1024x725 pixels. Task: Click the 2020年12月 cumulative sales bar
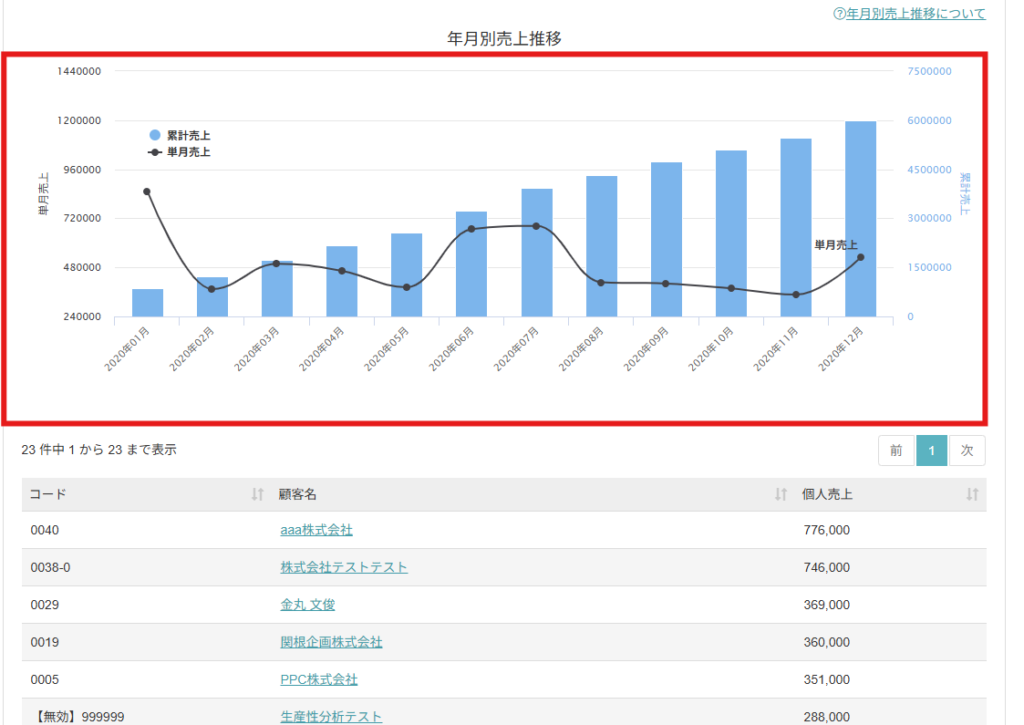click(x=860, y=220)
